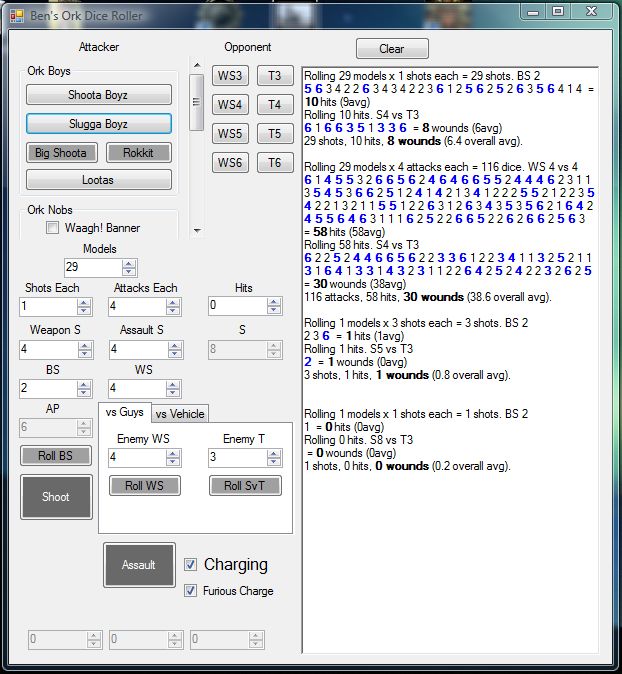622x674 pixels.
Task: Increase the Hits value
Action: (x=273, y=302)
